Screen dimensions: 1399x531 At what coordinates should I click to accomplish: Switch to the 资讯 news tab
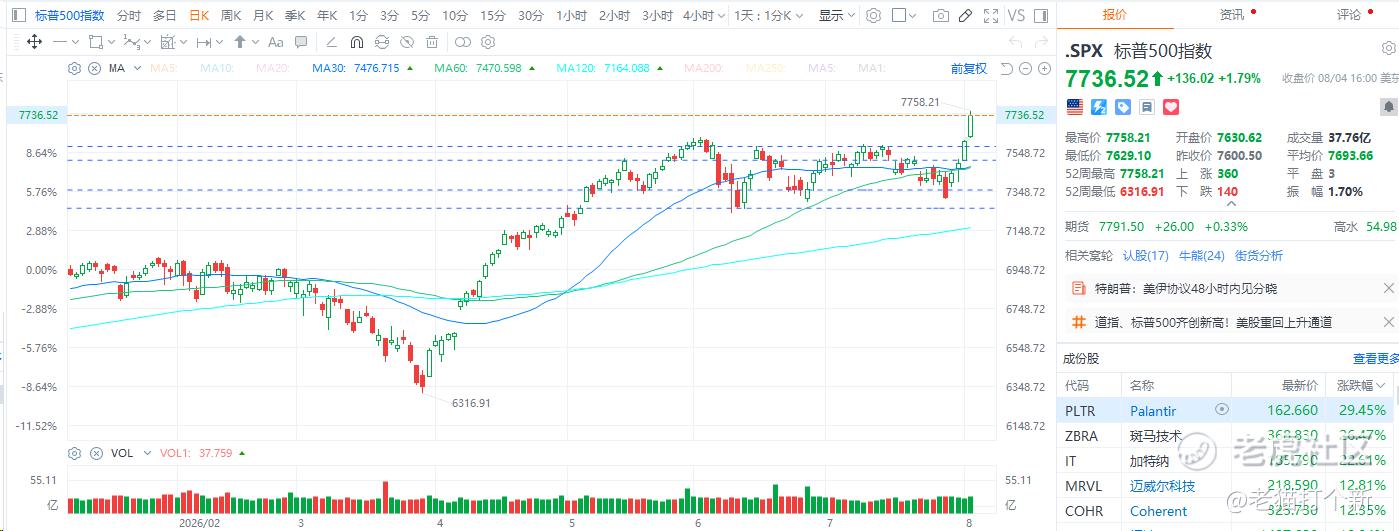pos(1232,14)
